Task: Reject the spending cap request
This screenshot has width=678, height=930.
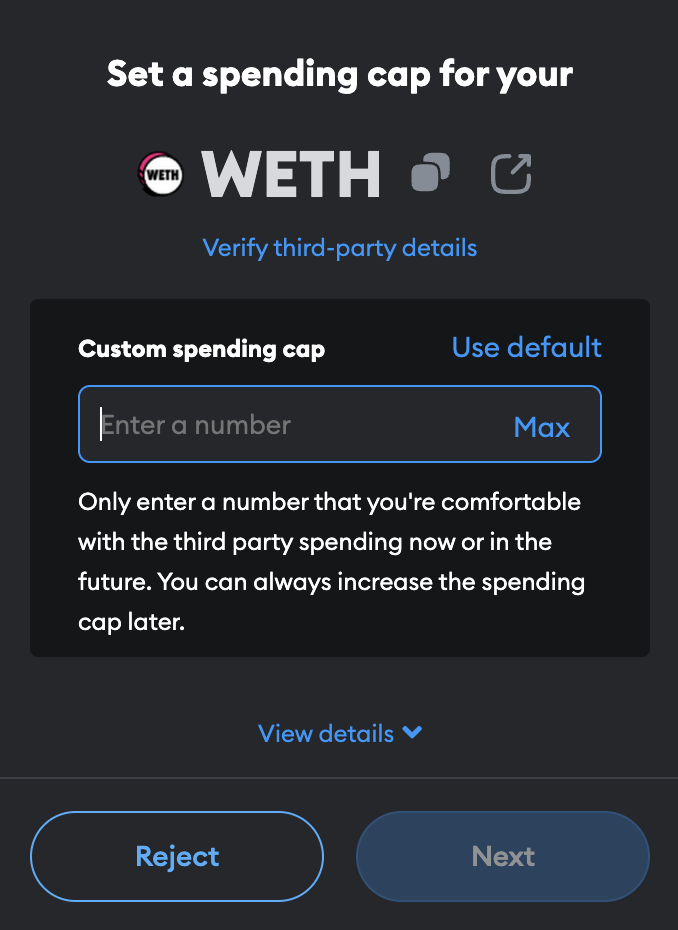Action: (x=176, y=856)
